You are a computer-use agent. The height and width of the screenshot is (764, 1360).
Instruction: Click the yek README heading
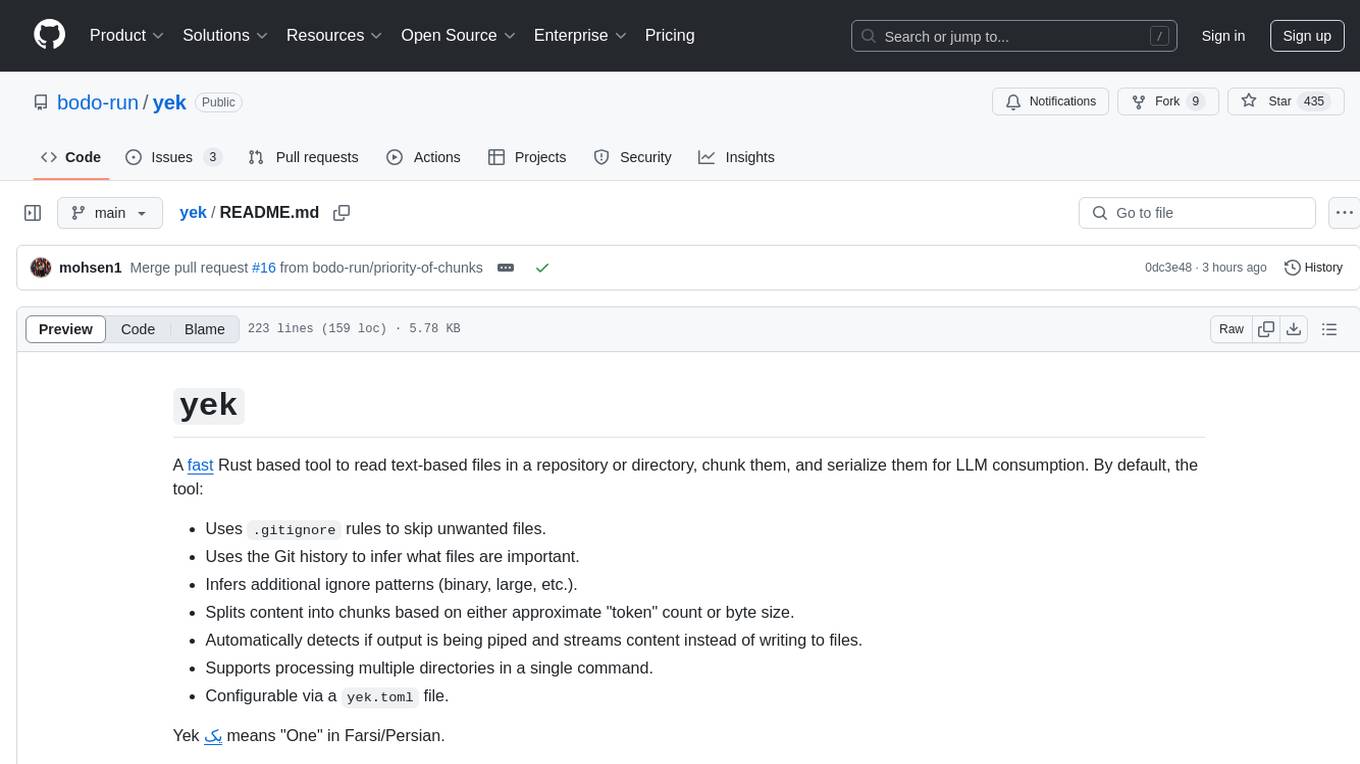click(x=208, y=405)
